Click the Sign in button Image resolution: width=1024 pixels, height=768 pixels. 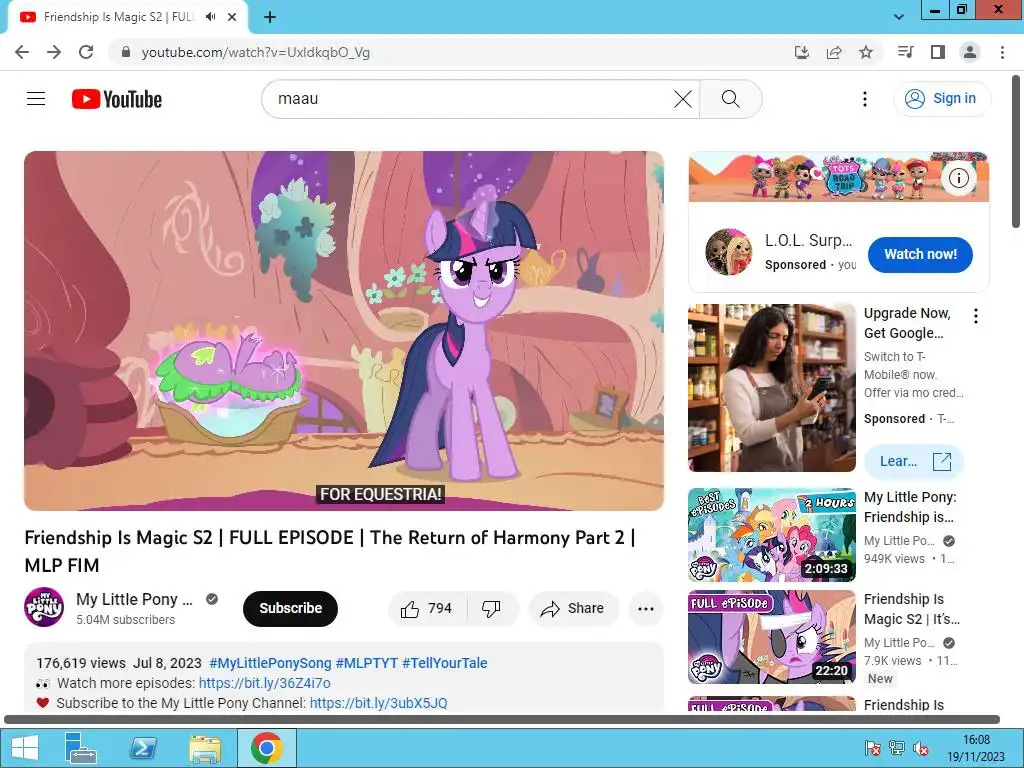tap(941, 99)
